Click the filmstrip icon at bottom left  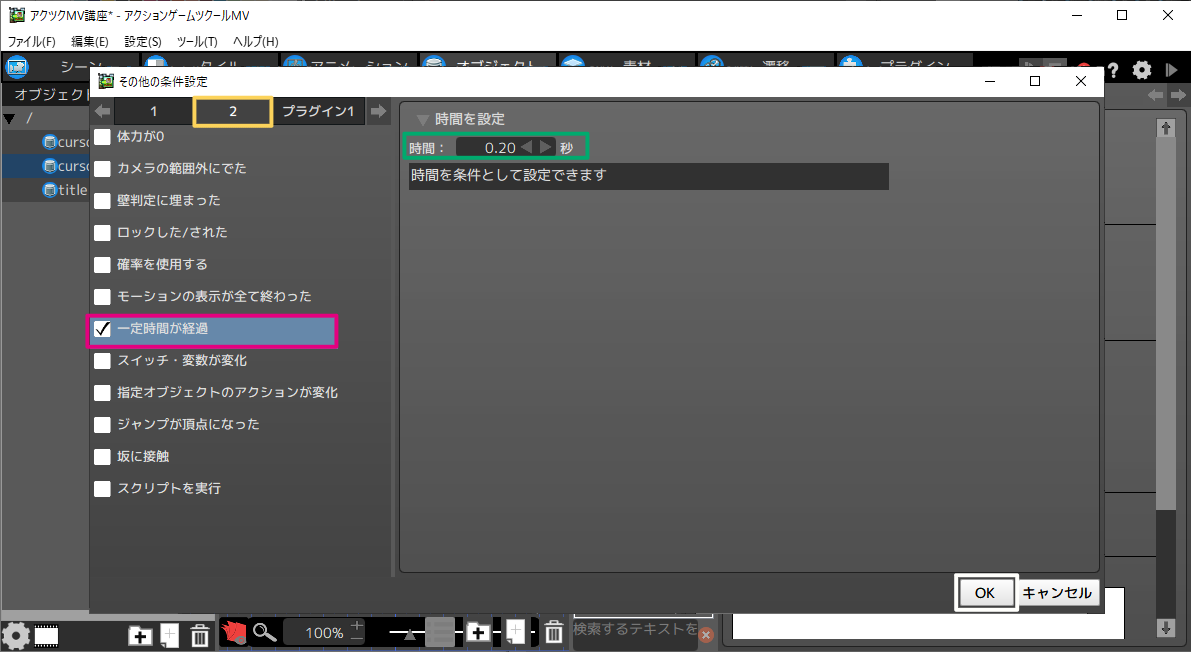[47, 635]
